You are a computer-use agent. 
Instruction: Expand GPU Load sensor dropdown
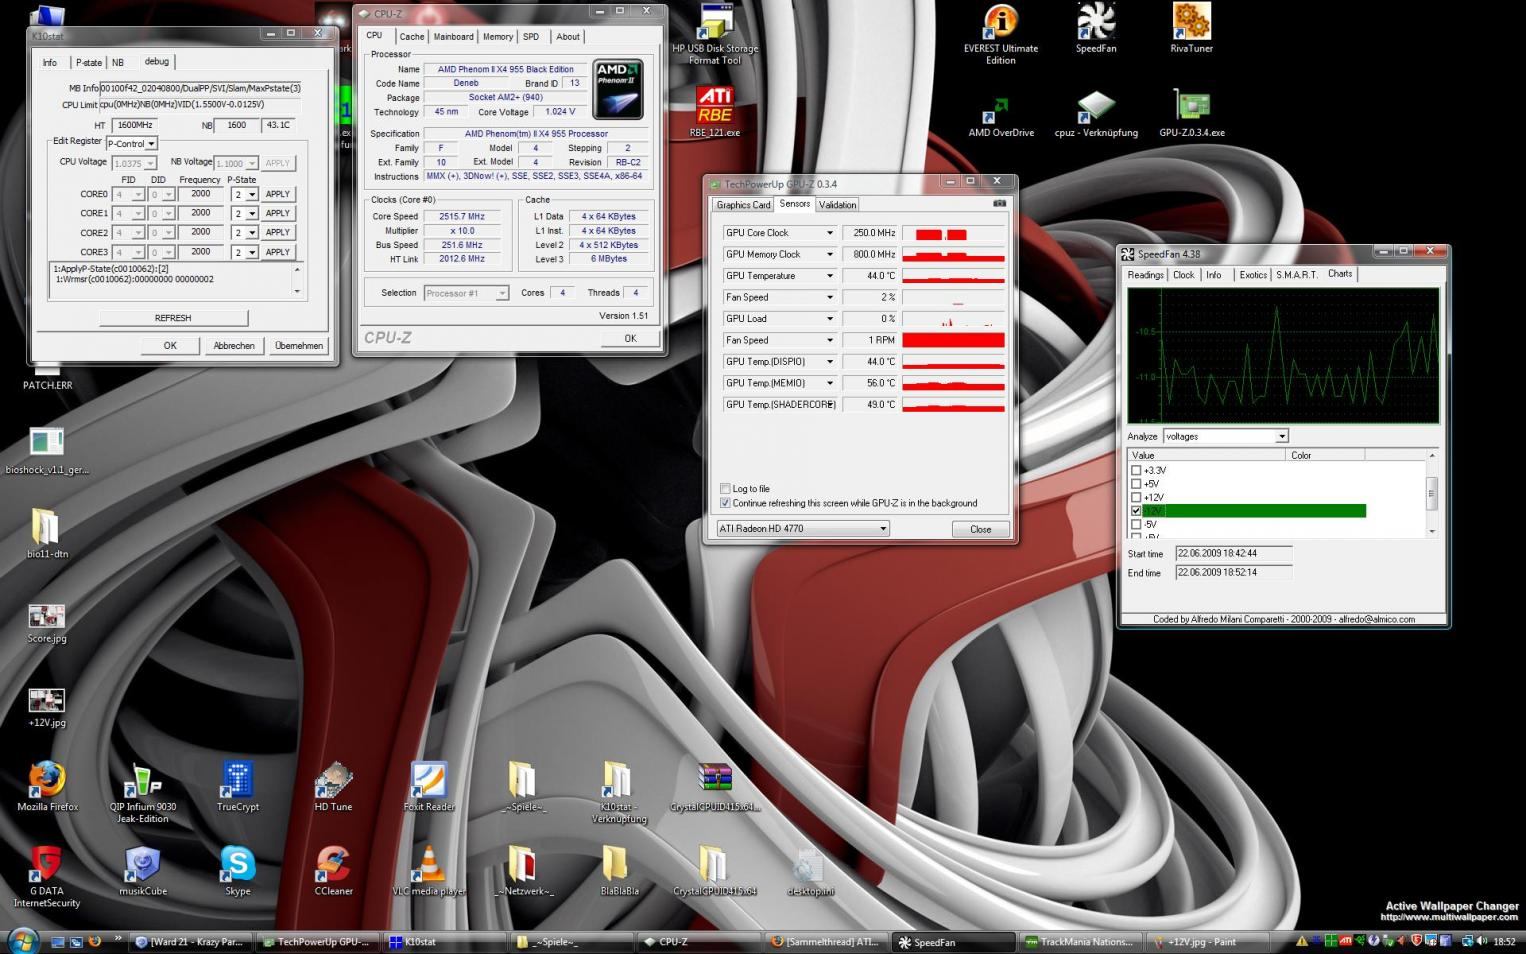pyautogui.click(x=829, y=319)
